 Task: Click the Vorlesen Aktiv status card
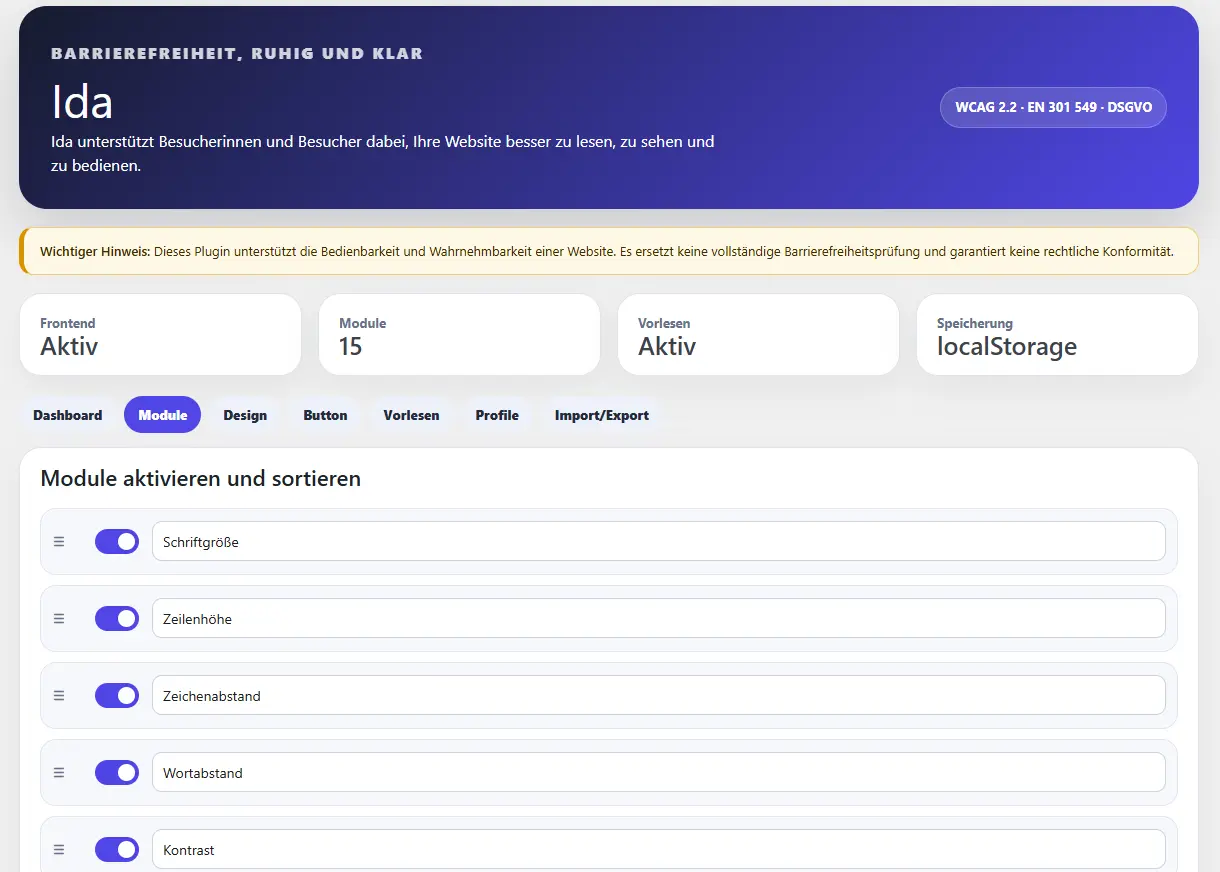(x=758, y=335)
